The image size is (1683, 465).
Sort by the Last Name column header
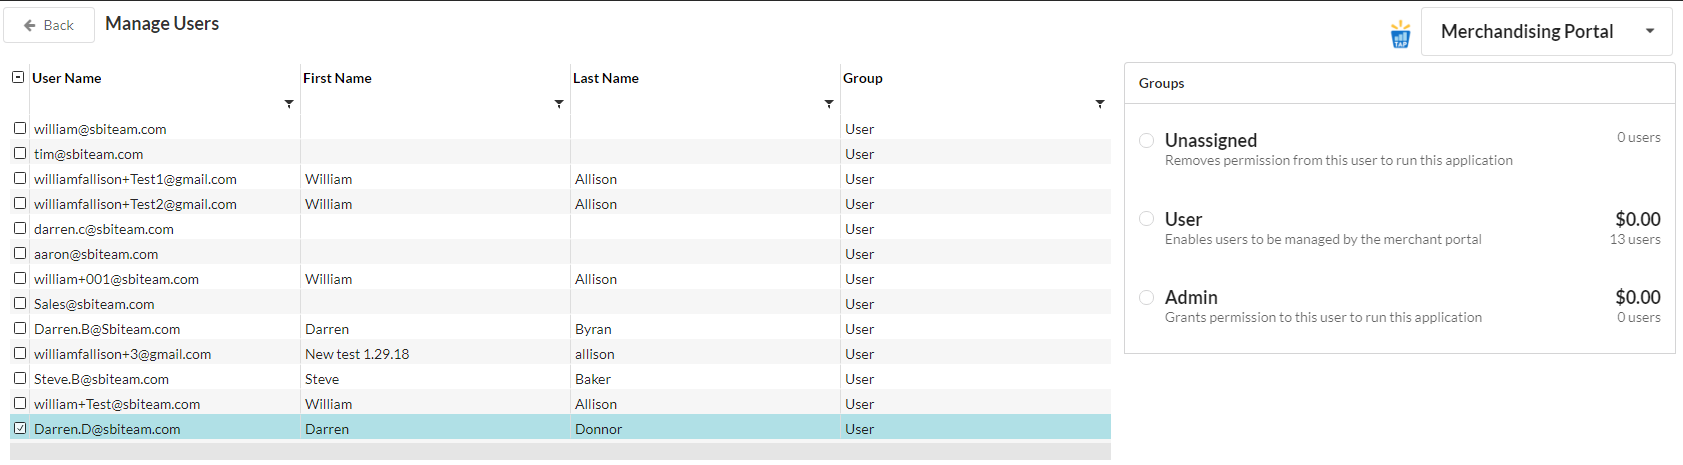(x=606, y=78)
